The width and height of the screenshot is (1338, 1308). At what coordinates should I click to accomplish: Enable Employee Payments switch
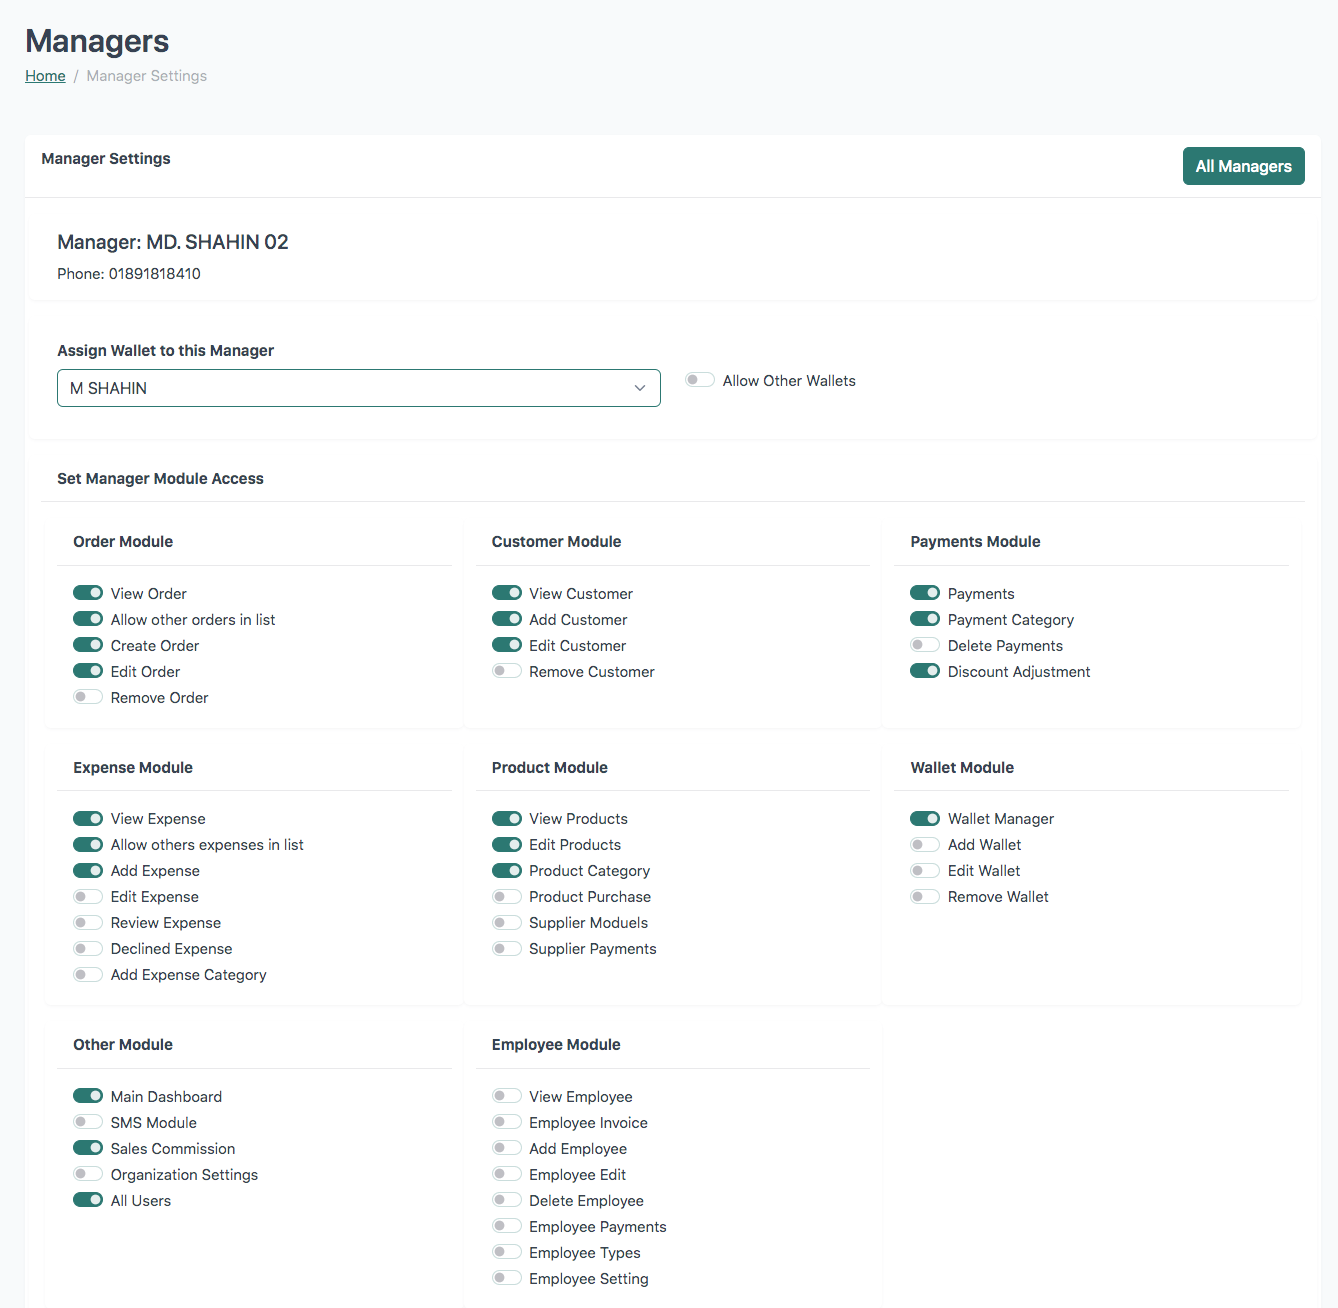coord(507,1226)
